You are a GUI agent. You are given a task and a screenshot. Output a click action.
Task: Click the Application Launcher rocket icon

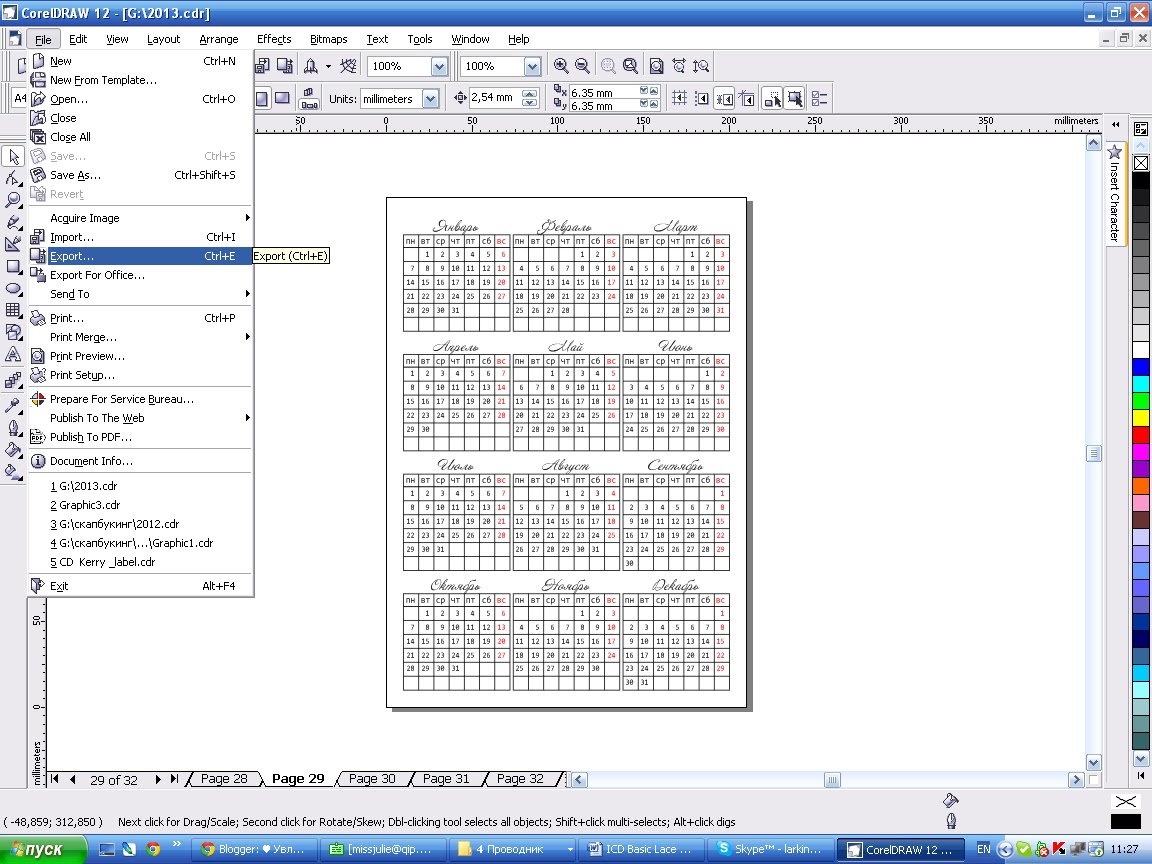click(x=311, y=66)
